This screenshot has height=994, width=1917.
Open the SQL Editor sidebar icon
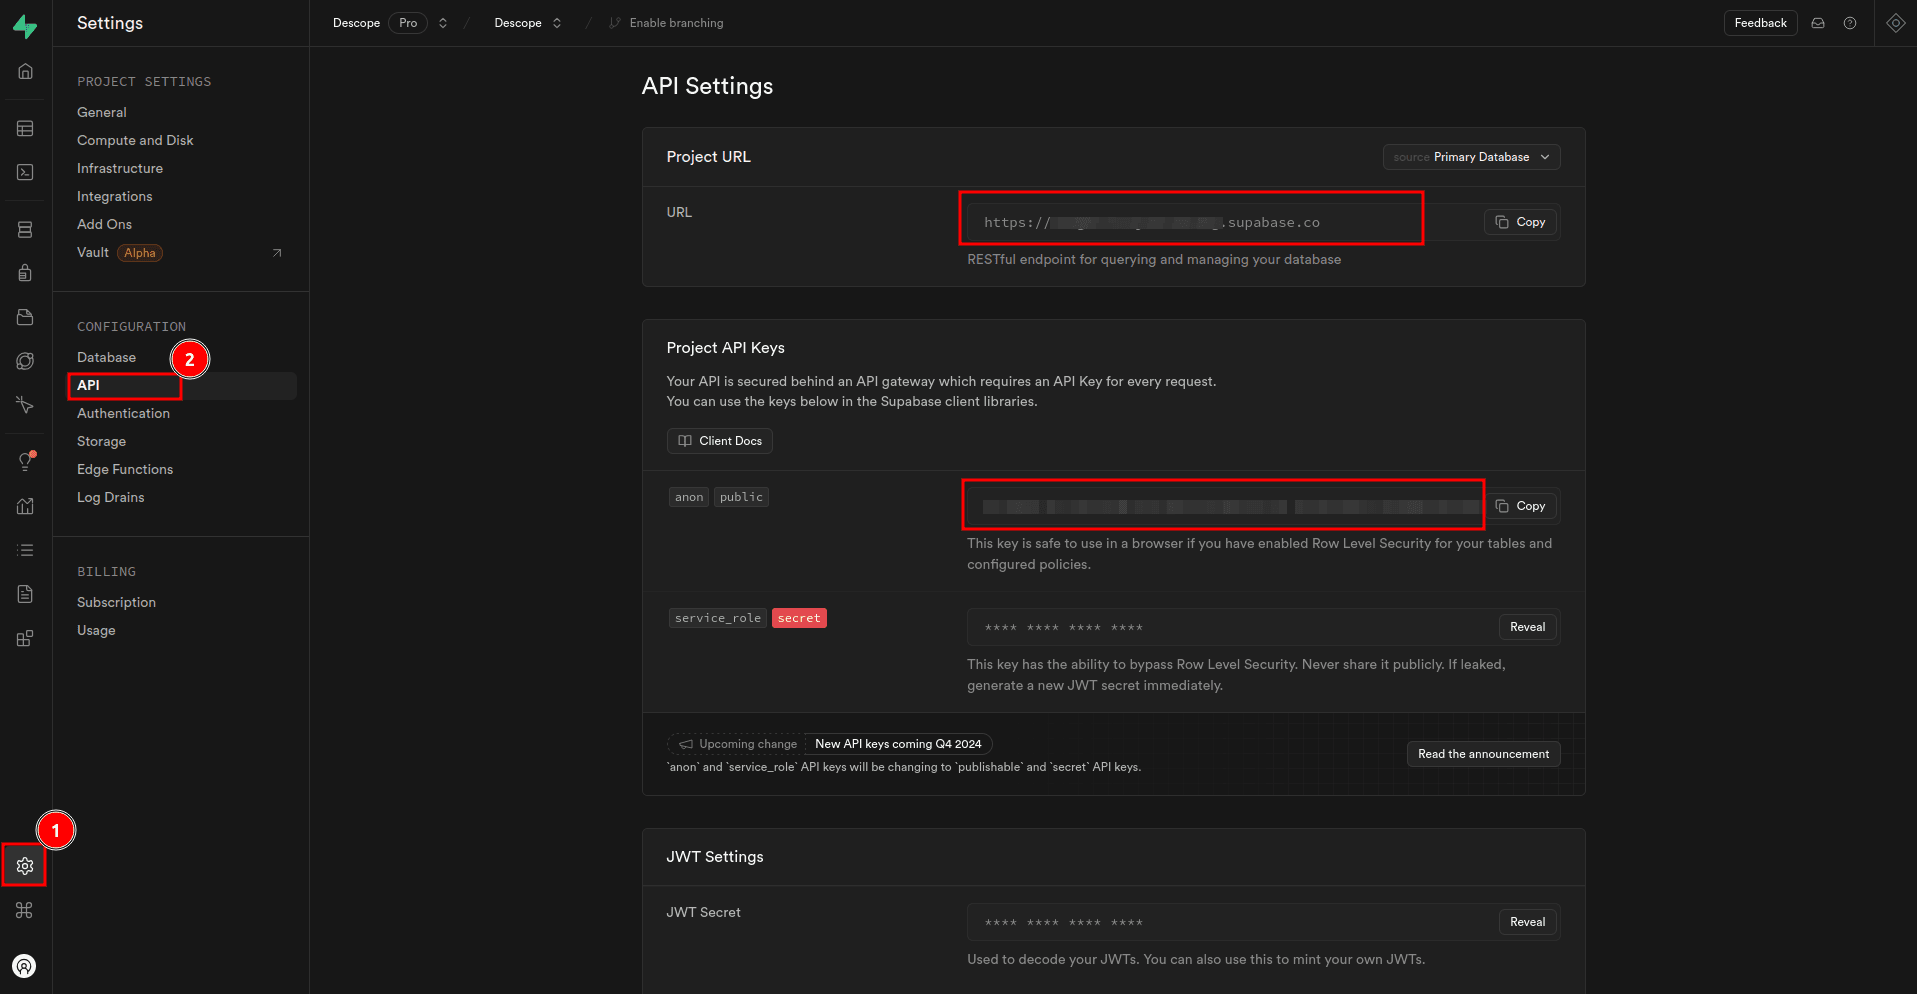tap(25, 173)
